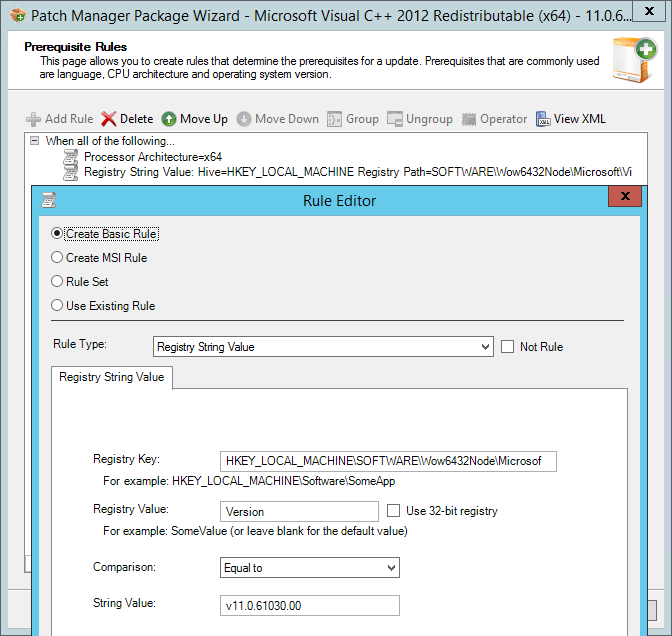Click the Add Rule plus icon
Image resolution: width=672 pixels, height=636 pixels.
tap(33, 119)
